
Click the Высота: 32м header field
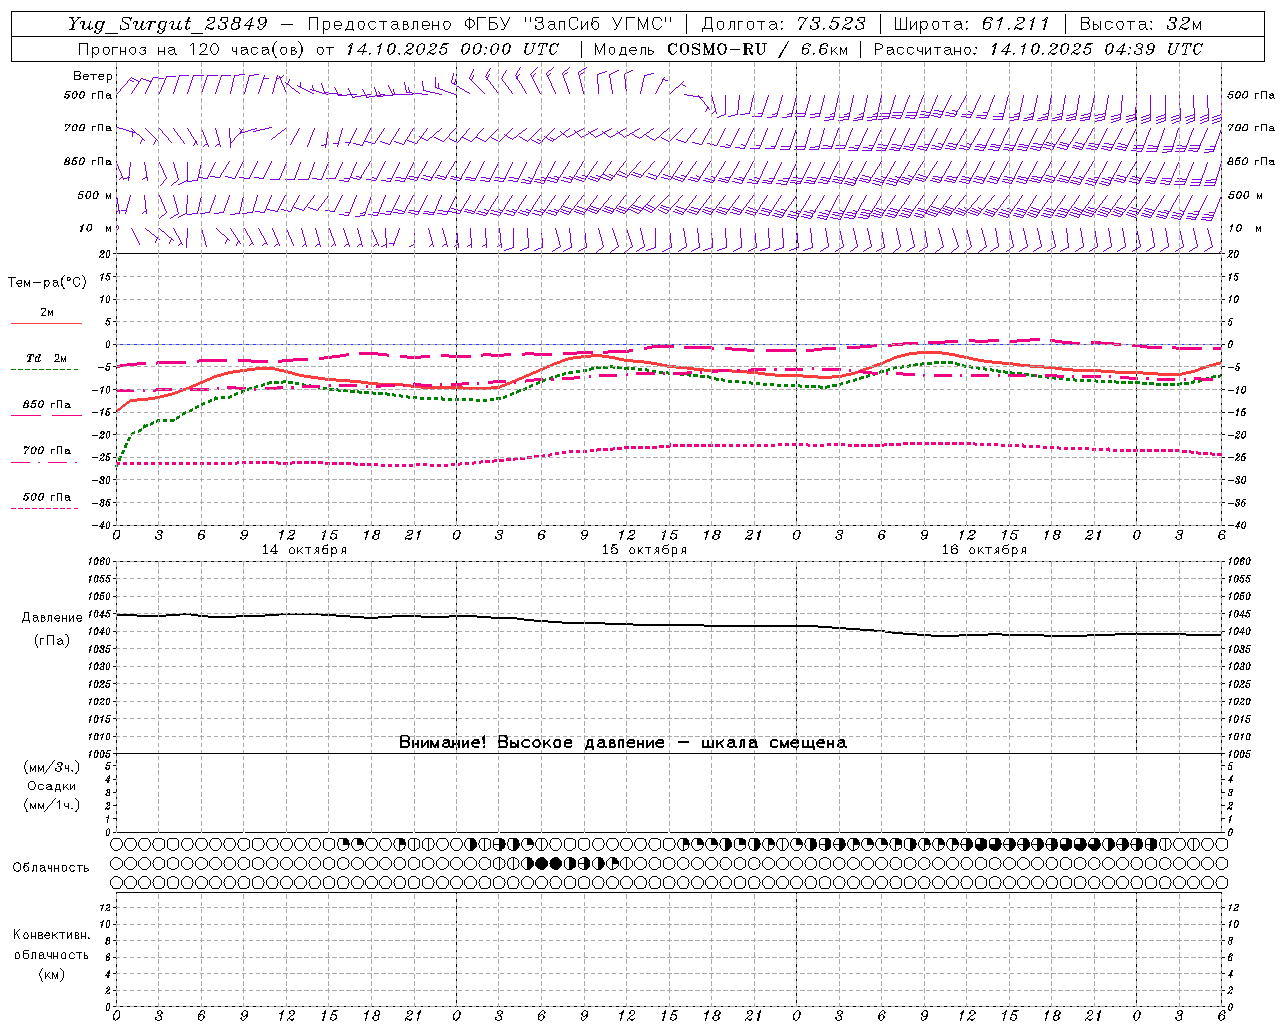(x=1141, y=24)
